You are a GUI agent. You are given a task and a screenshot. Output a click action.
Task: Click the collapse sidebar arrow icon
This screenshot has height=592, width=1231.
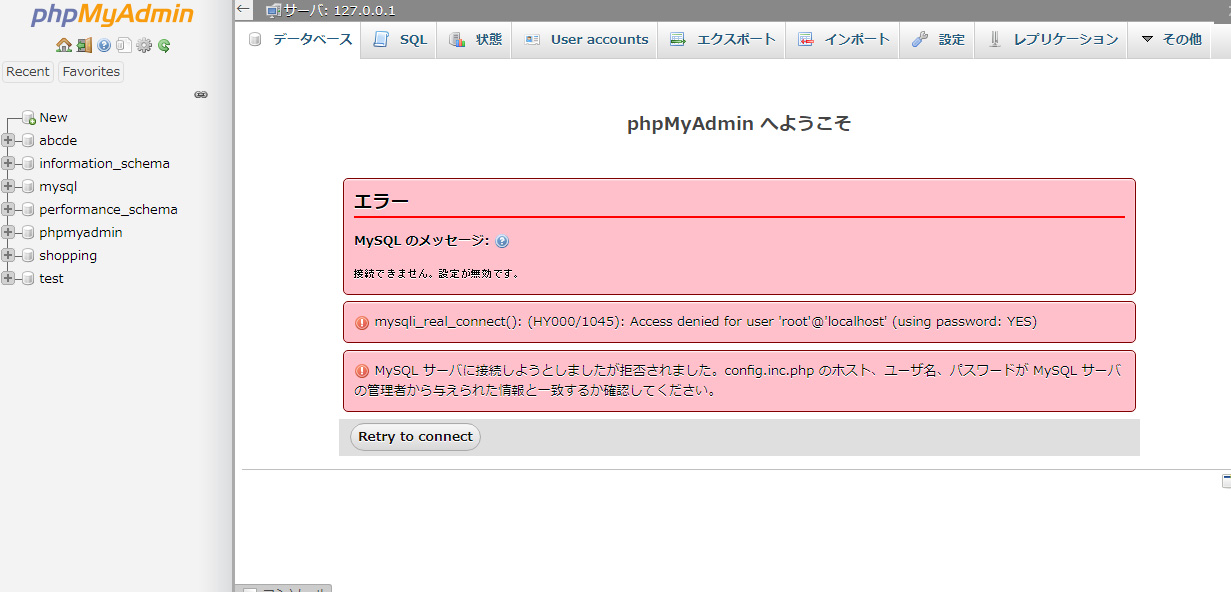pyautogui.click(x=244, y=9)
